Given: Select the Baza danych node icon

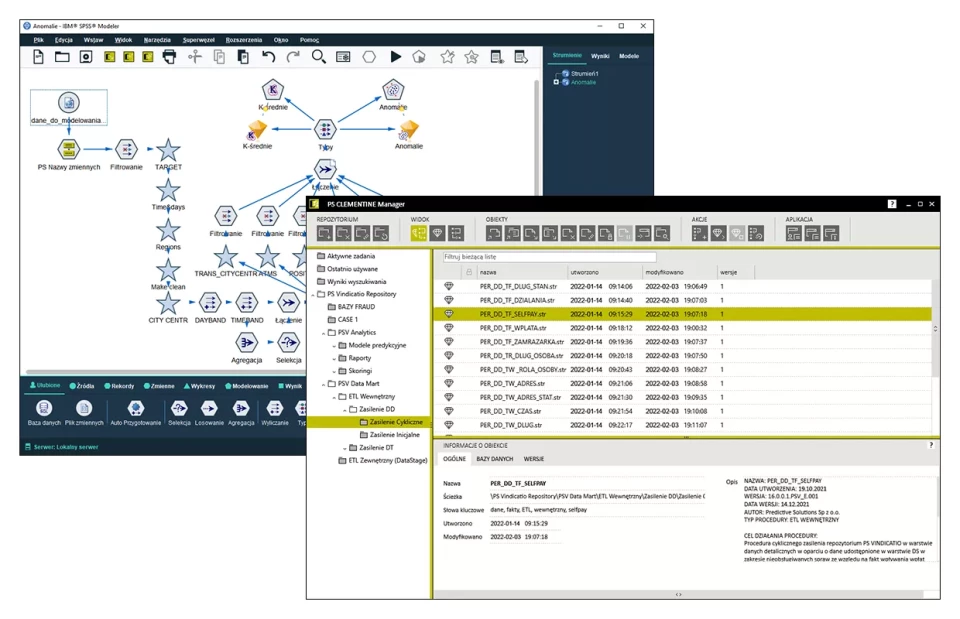Looking at the screenshot, I should 43,408.
